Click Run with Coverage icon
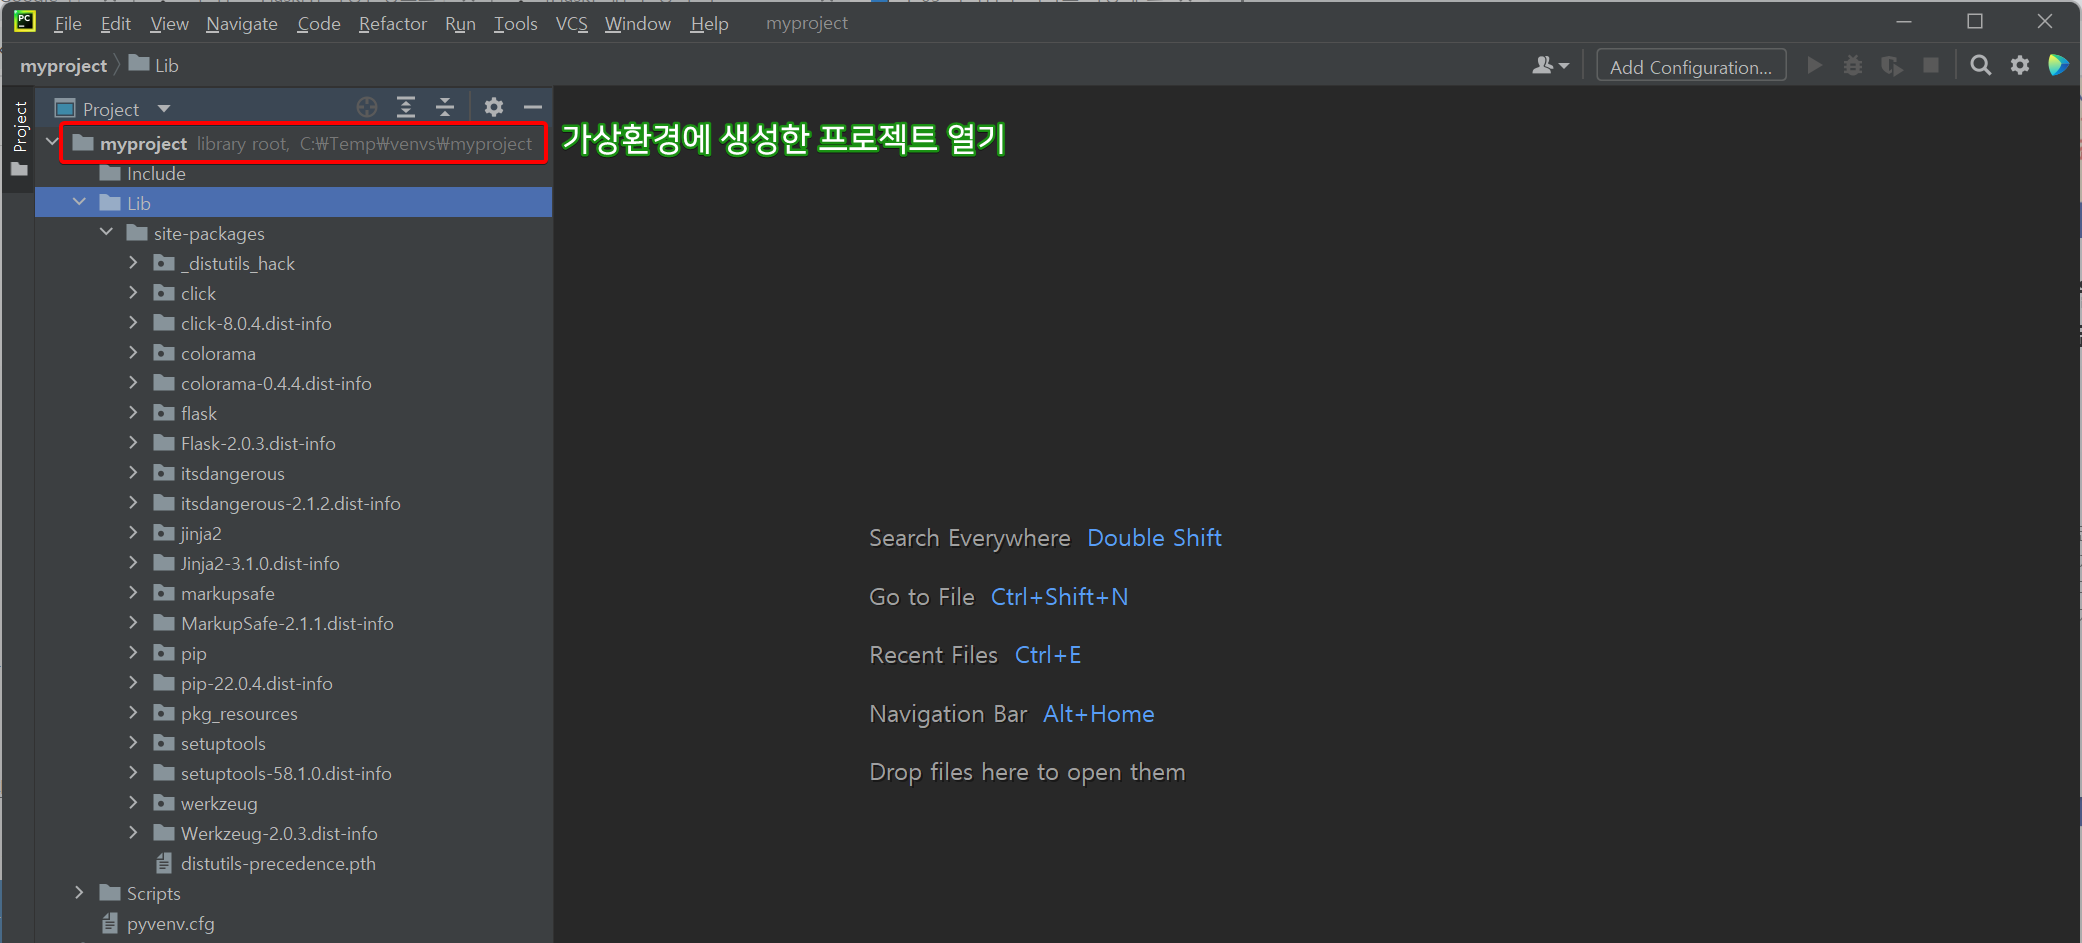The height and width of the screenshot is (943, 2082). click(x=1892, y=66)
